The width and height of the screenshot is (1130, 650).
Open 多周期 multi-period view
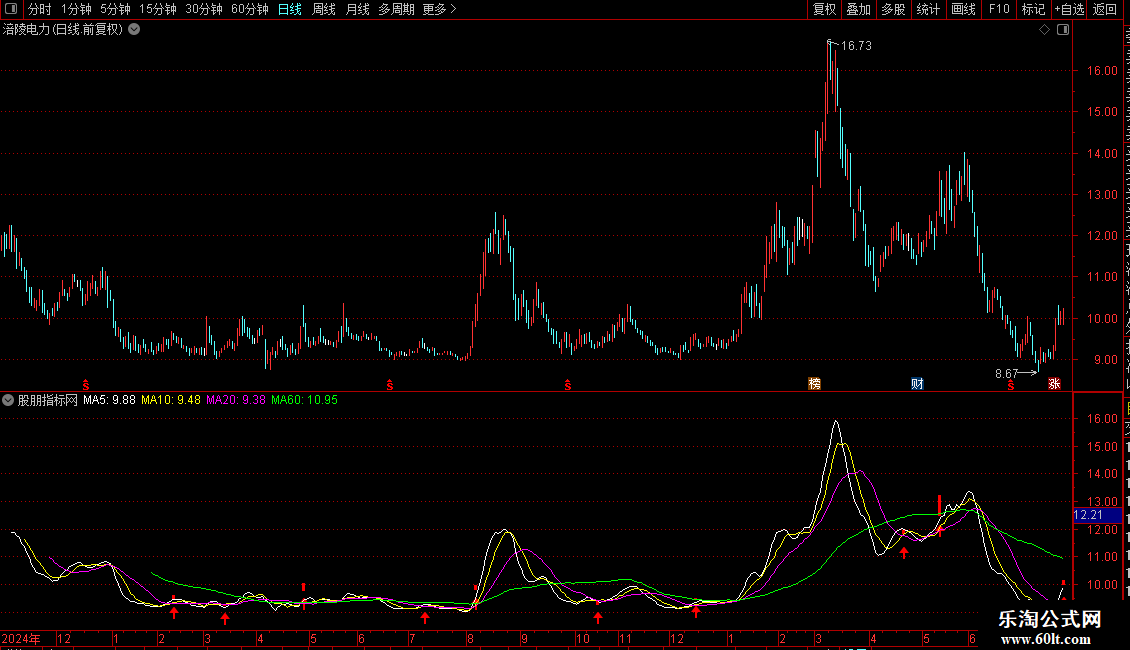(396, 9)
